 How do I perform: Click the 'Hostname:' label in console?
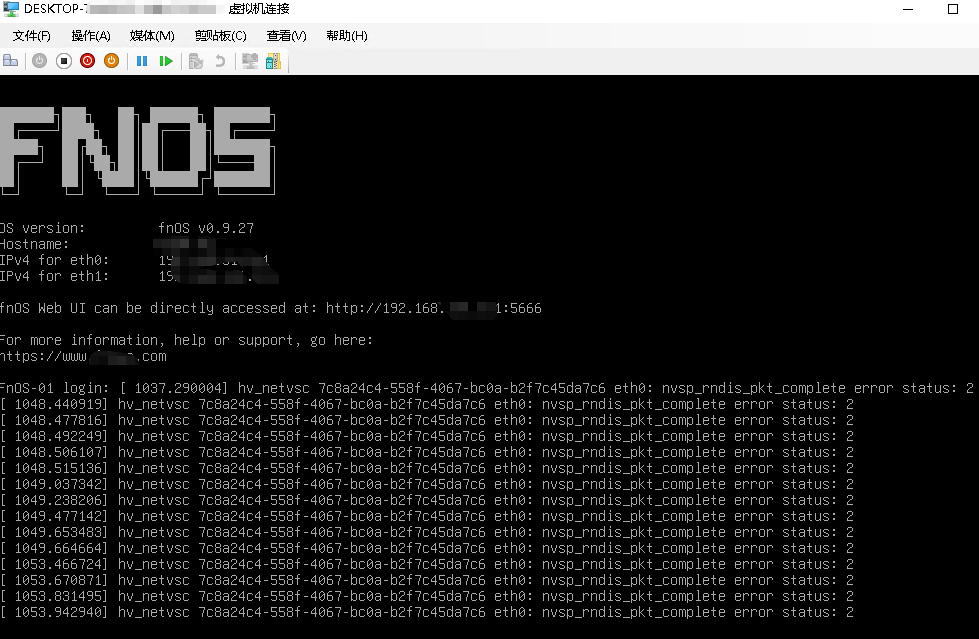click(x=34, y=244)
